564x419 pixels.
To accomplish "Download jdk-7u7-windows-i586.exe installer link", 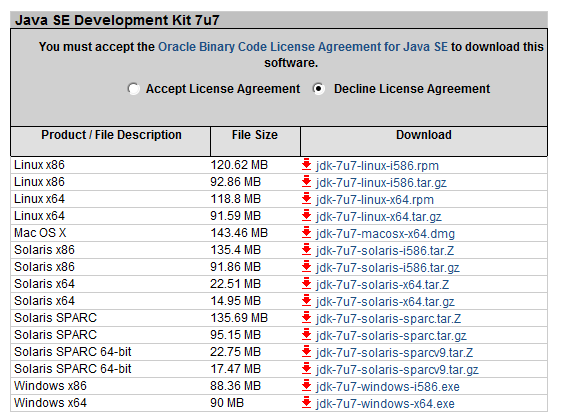I will tap(388, 387).
